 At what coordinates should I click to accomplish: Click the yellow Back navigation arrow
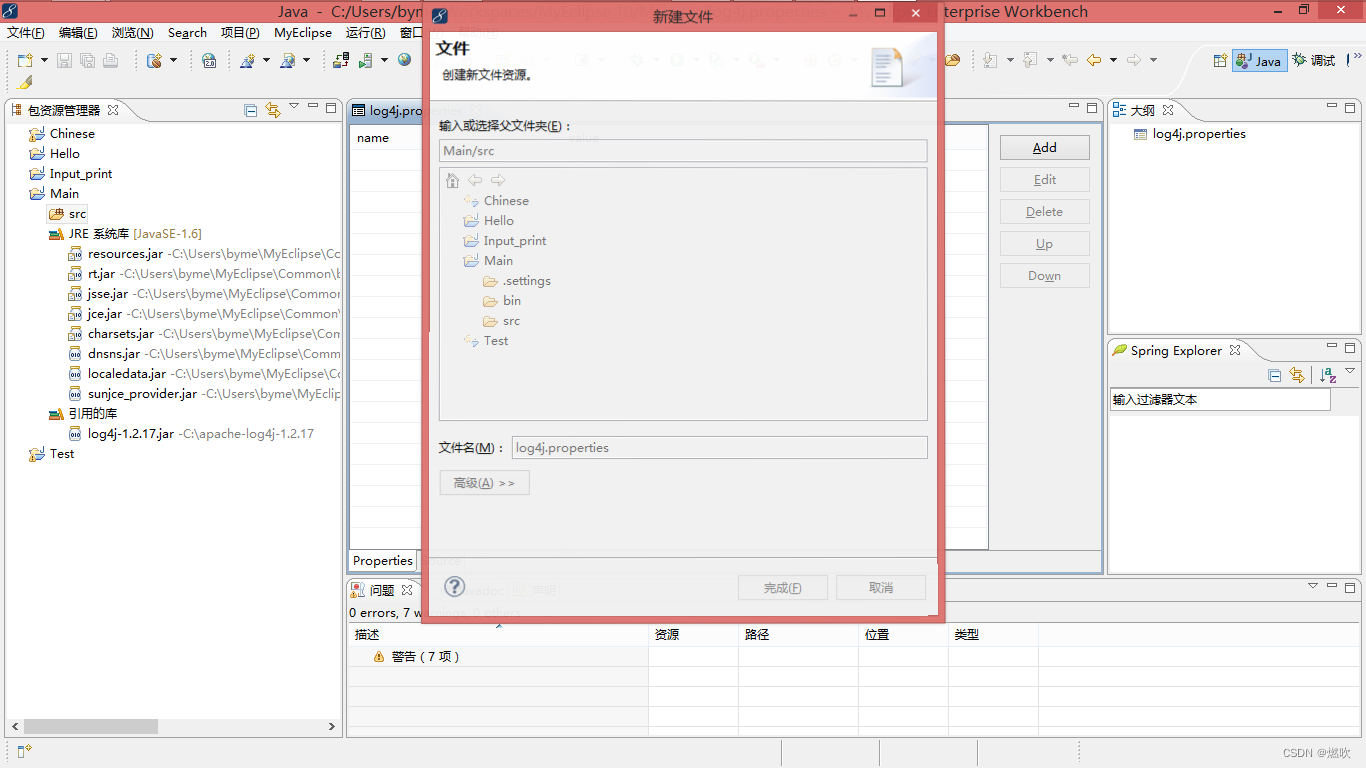1094,60
